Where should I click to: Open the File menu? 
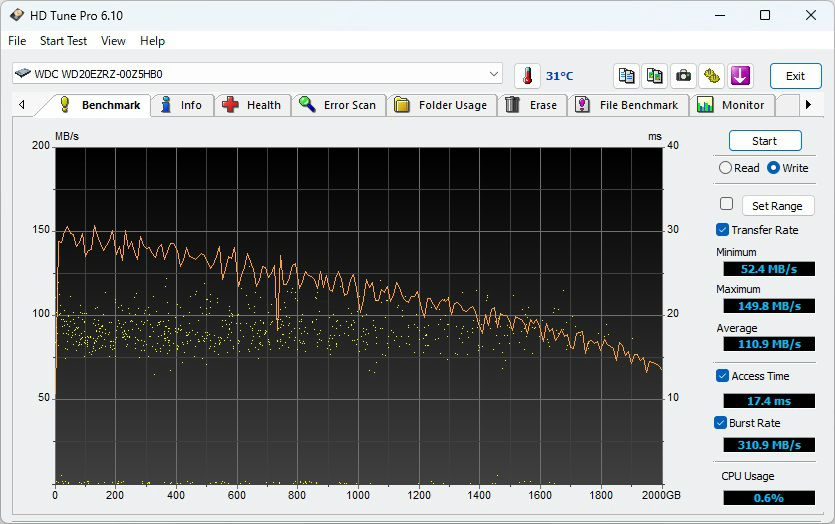(17, 41)
